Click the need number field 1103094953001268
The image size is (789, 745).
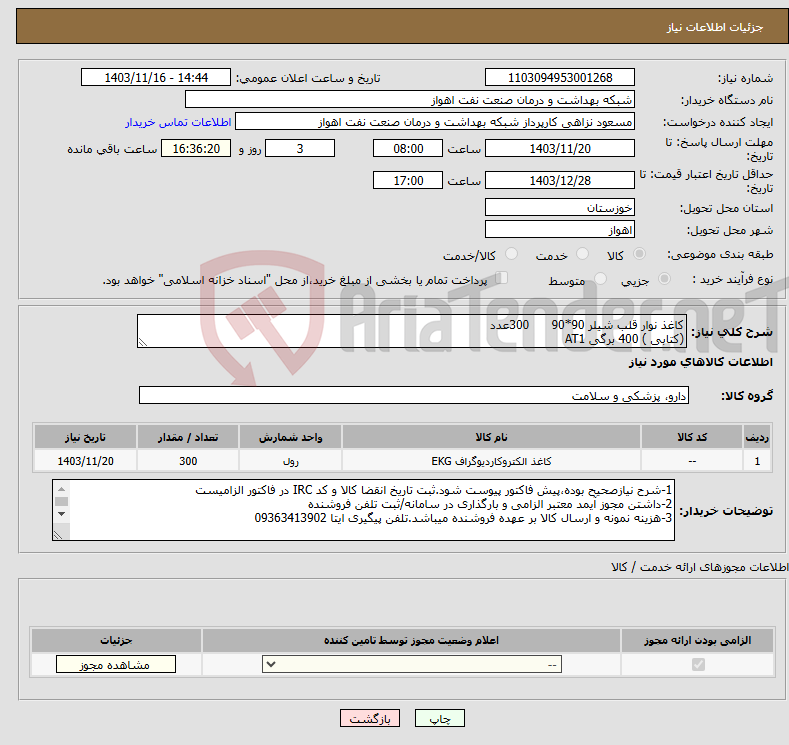(560, 77)
